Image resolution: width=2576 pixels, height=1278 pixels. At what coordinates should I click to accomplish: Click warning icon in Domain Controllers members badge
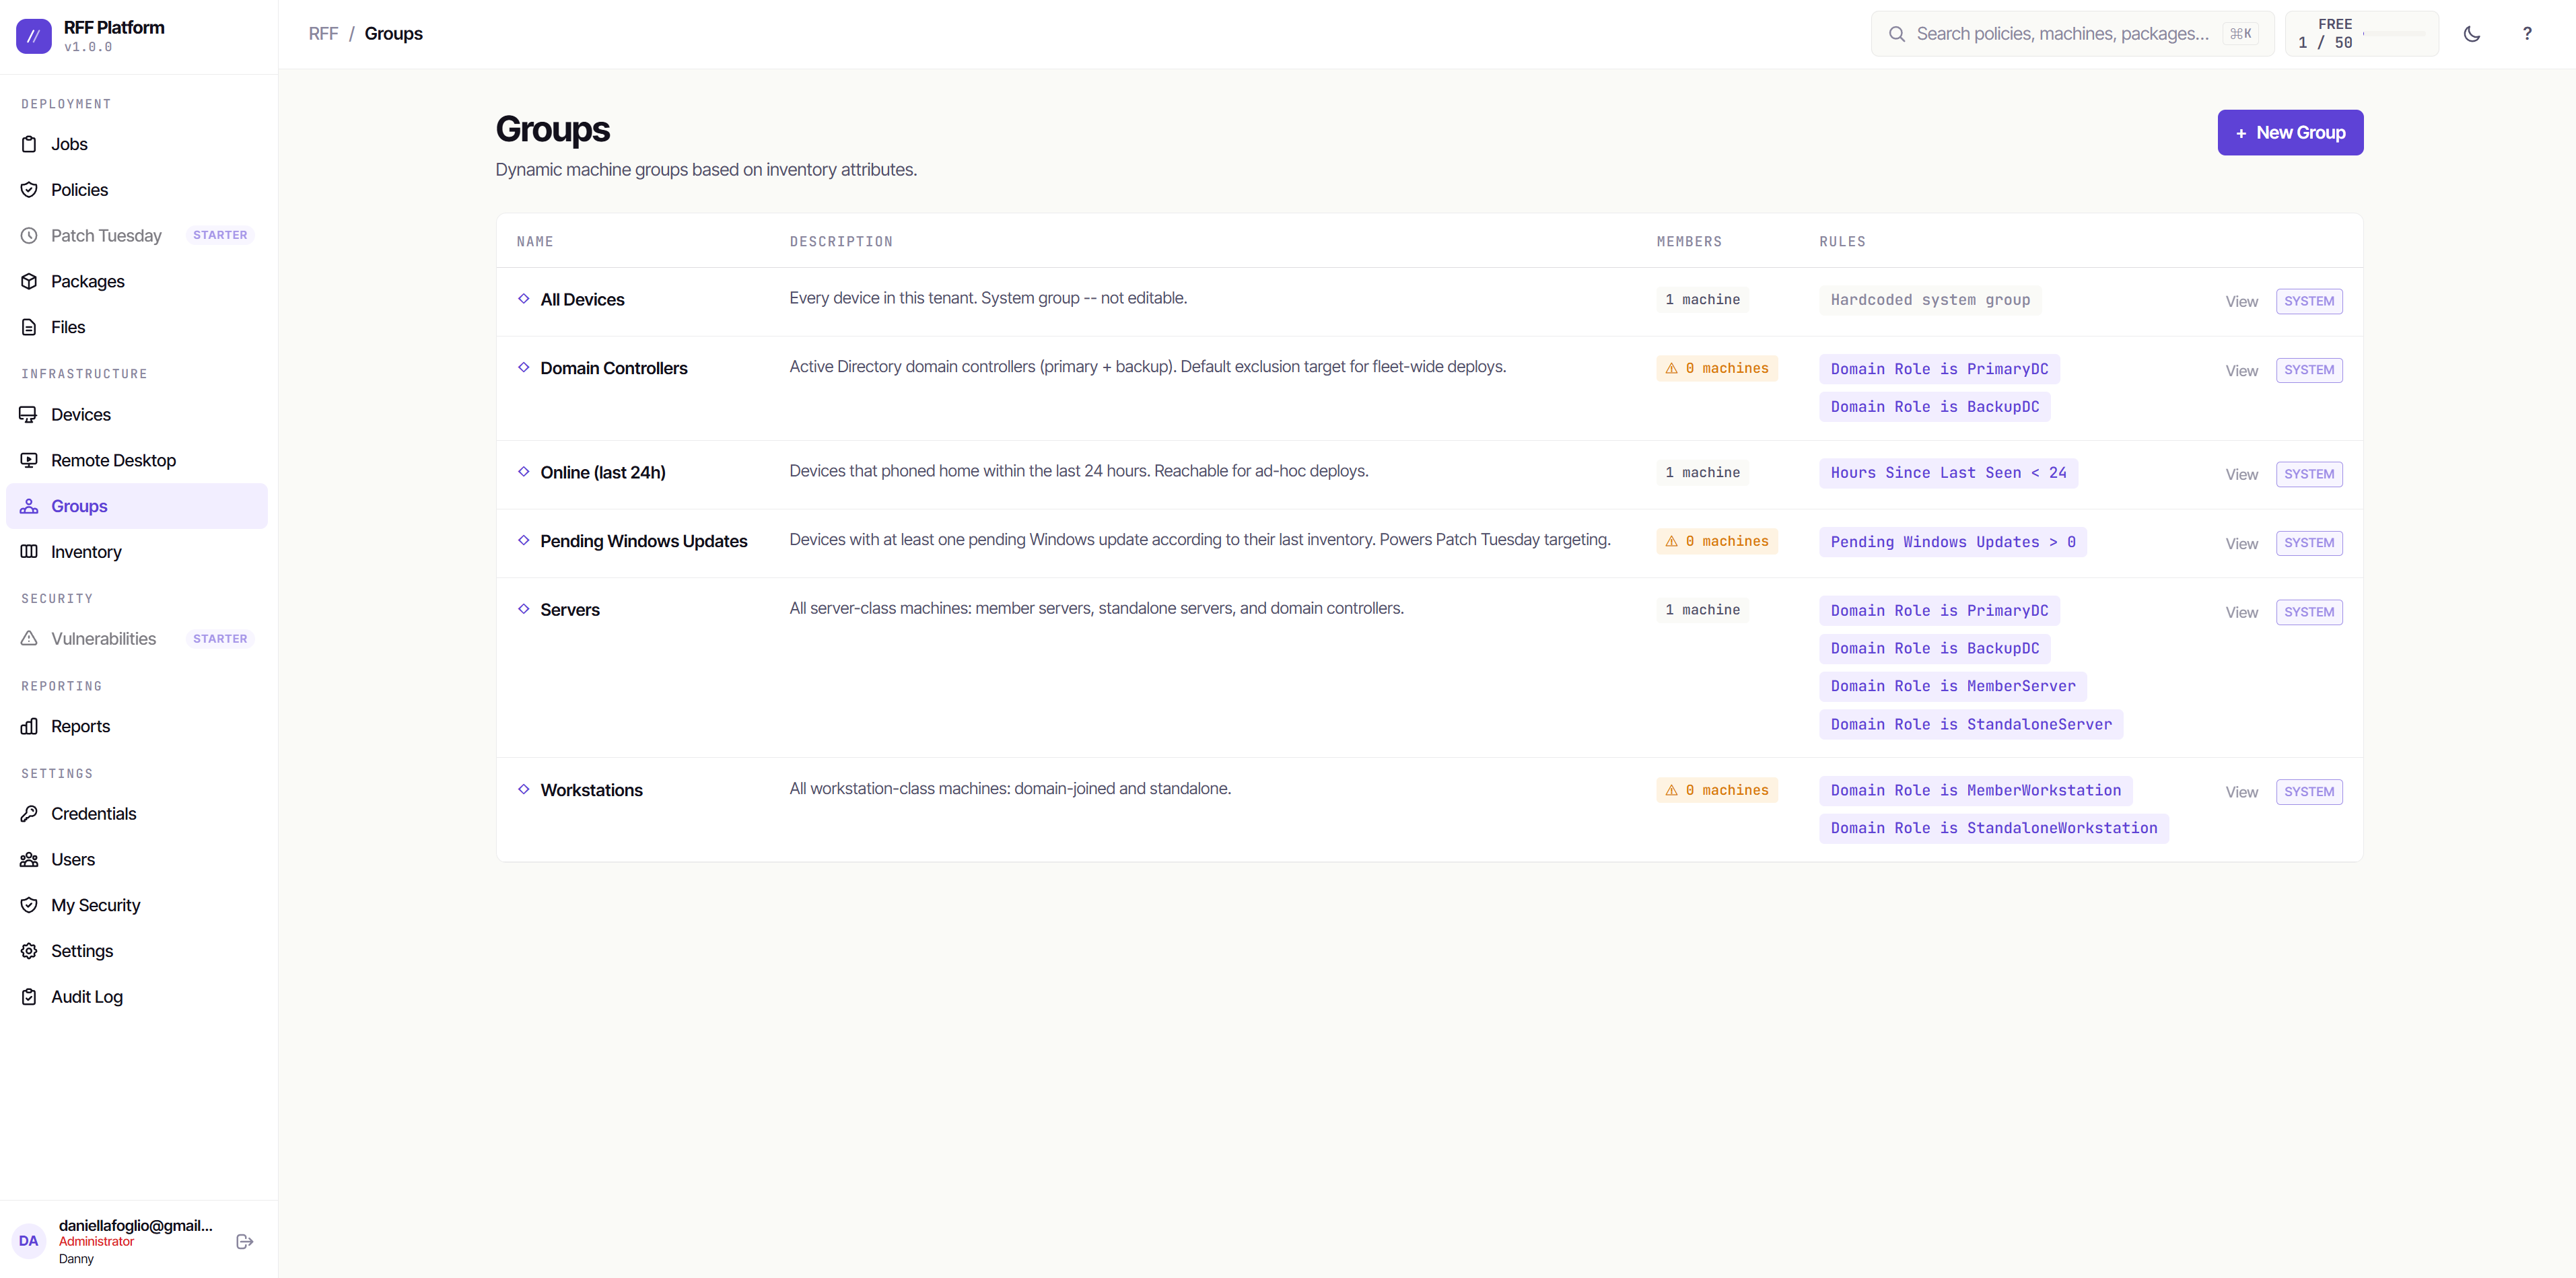coord(1671,369)
